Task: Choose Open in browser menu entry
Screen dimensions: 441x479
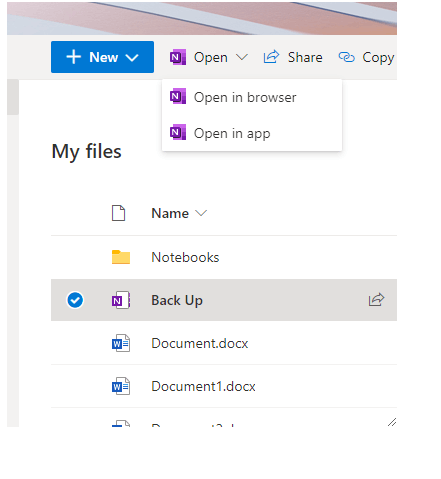Action: (x=252, y=97)
